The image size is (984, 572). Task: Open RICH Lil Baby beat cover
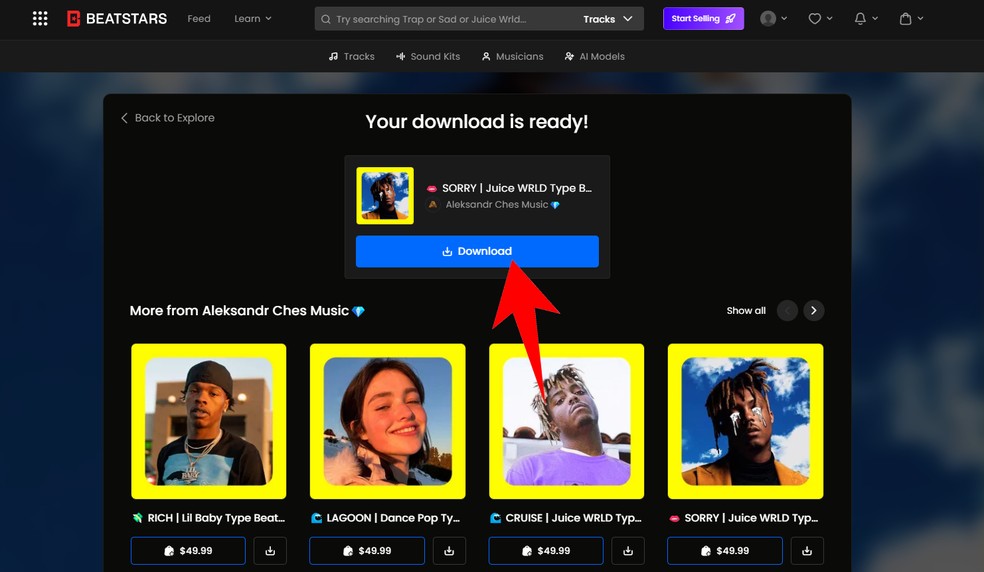tap(208, 421)
